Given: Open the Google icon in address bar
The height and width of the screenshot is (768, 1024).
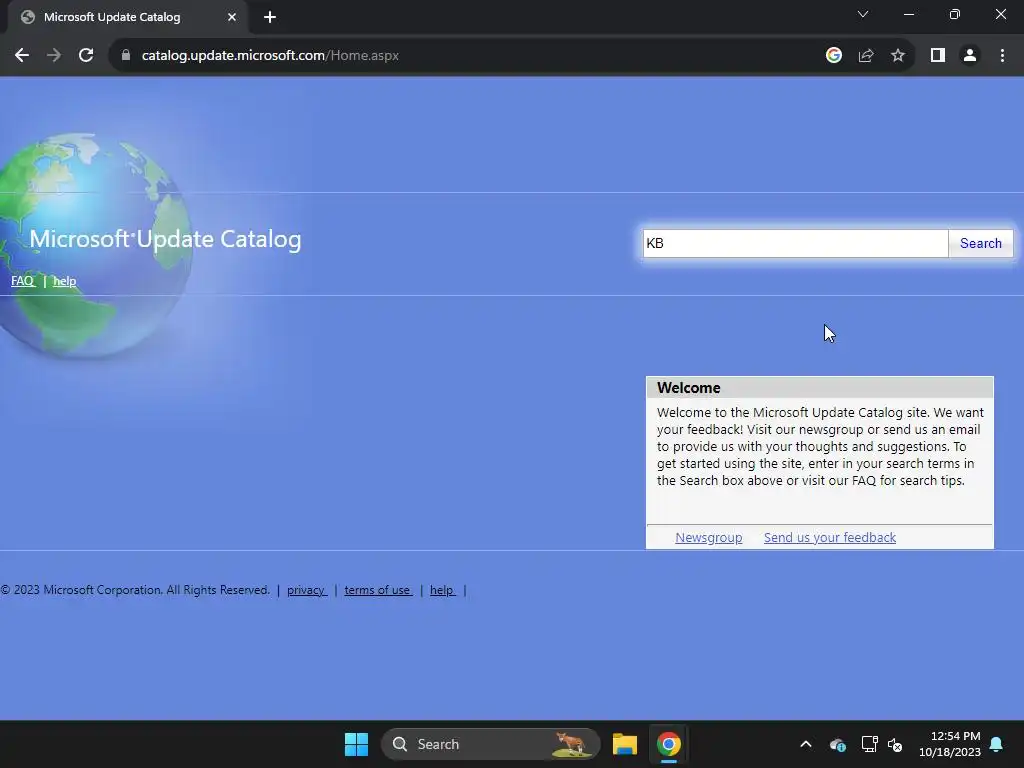Looking at the screenshot, I should (x=833, y=56).
